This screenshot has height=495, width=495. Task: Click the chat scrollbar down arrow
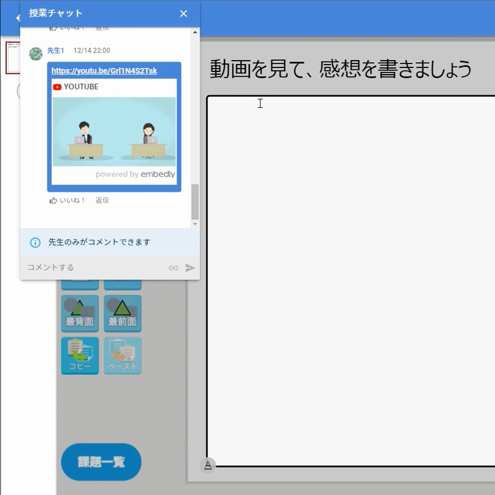click(195, 224)
